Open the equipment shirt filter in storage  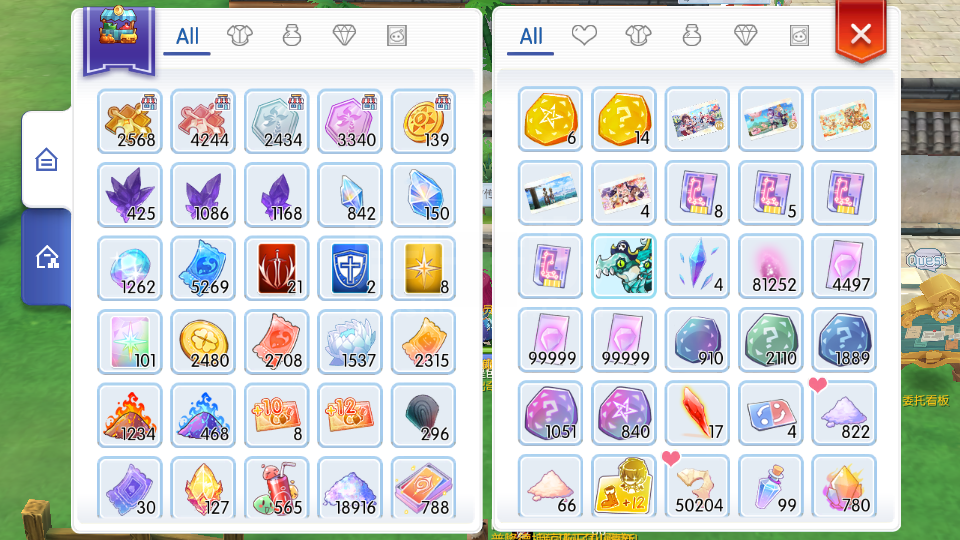tap(239, 36)
